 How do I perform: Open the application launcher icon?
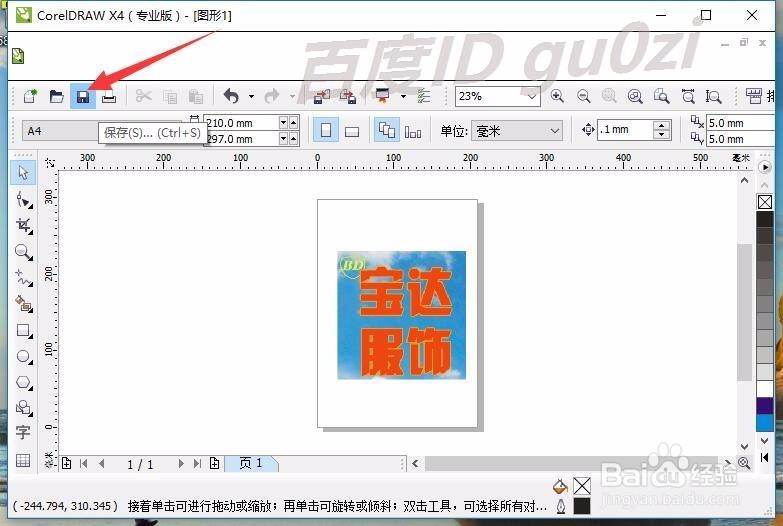pyautogui.click(x=383, y=96)
